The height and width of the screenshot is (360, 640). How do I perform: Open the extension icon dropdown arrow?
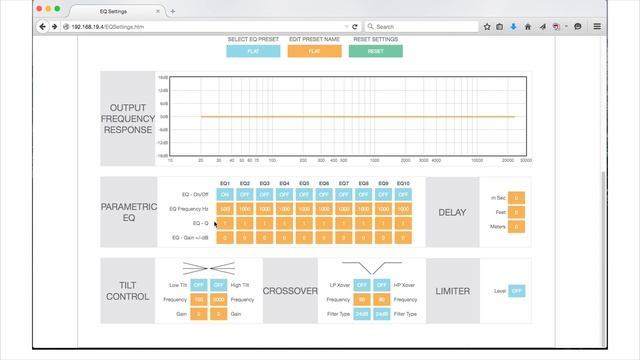click(566, 27)
